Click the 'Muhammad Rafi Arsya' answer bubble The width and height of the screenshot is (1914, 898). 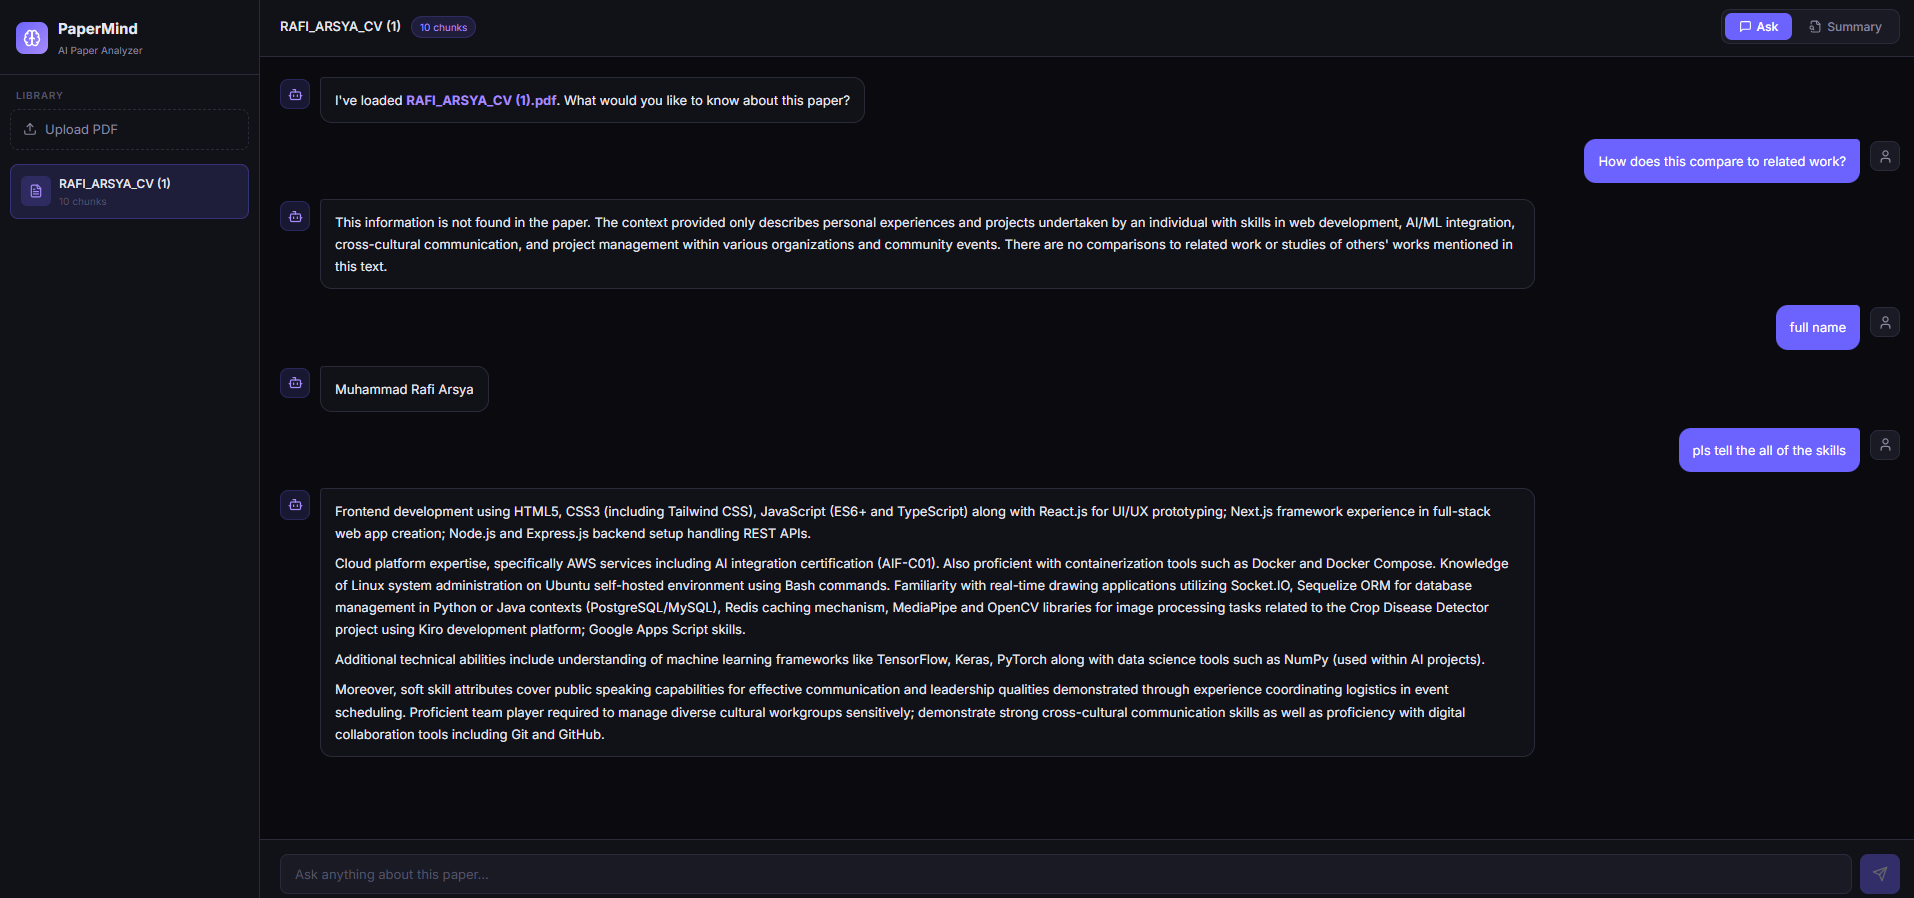pyautogui.click(x=404, y=389)
